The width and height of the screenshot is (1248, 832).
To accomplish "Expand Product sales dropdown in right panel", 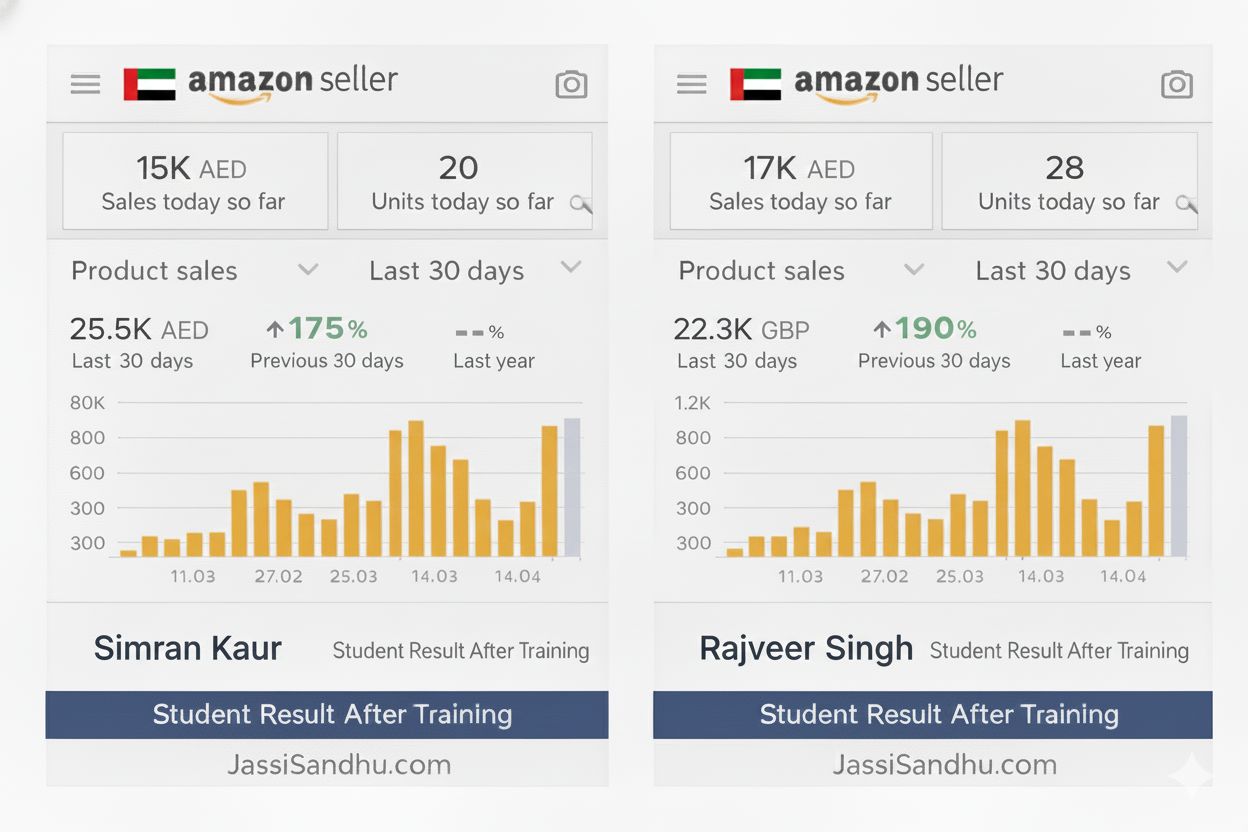I will click(914, 269).
